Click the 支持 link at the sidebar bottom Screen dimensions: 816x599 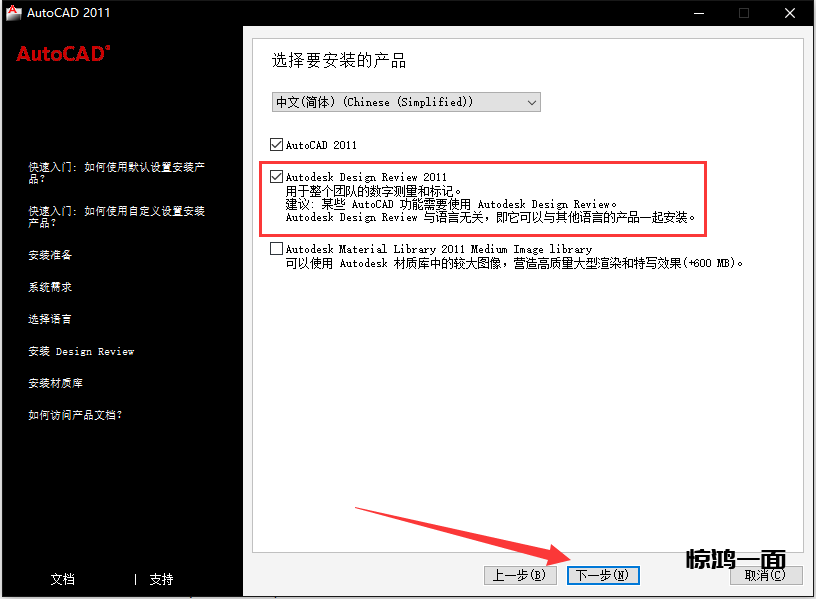161,579
